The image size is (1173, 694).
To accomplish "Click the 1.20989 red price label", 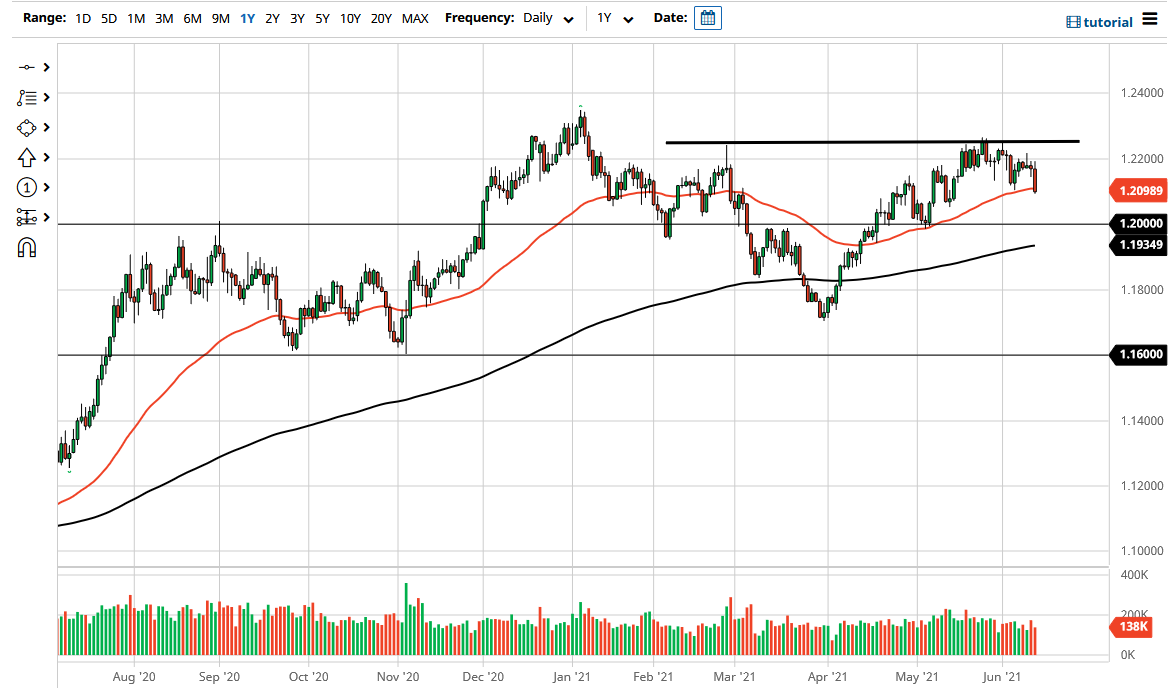I will point(1138,191).
